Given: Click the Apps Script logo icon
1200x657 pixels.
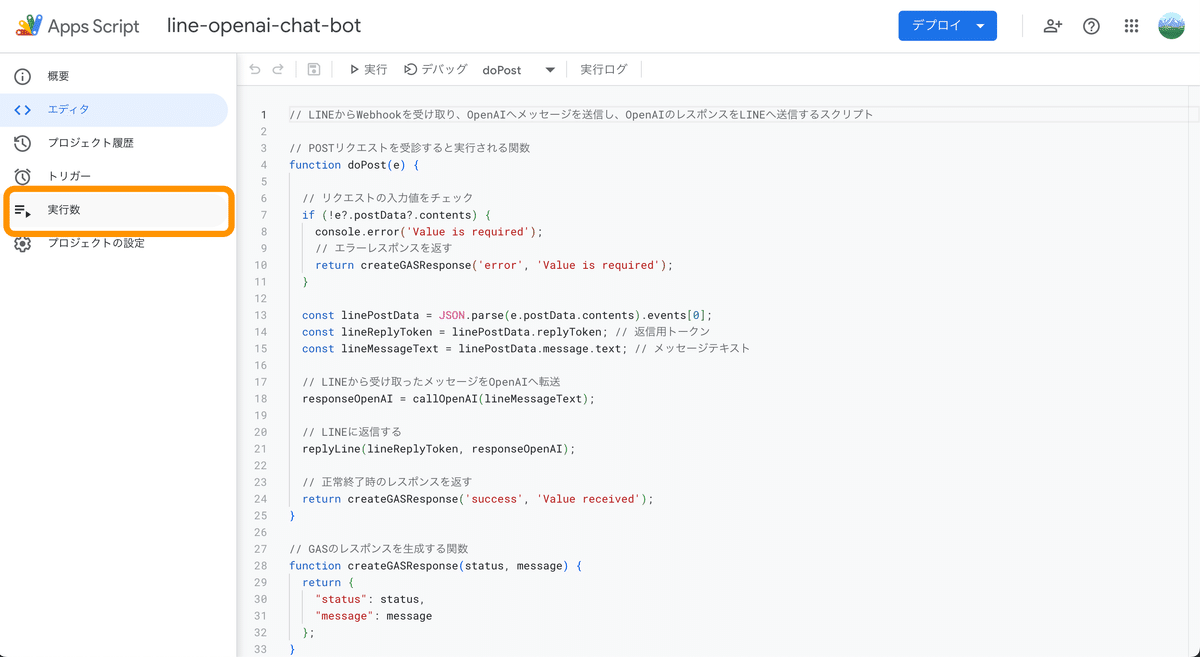Looking at the screenshot, I should click(x=29, y=26).
